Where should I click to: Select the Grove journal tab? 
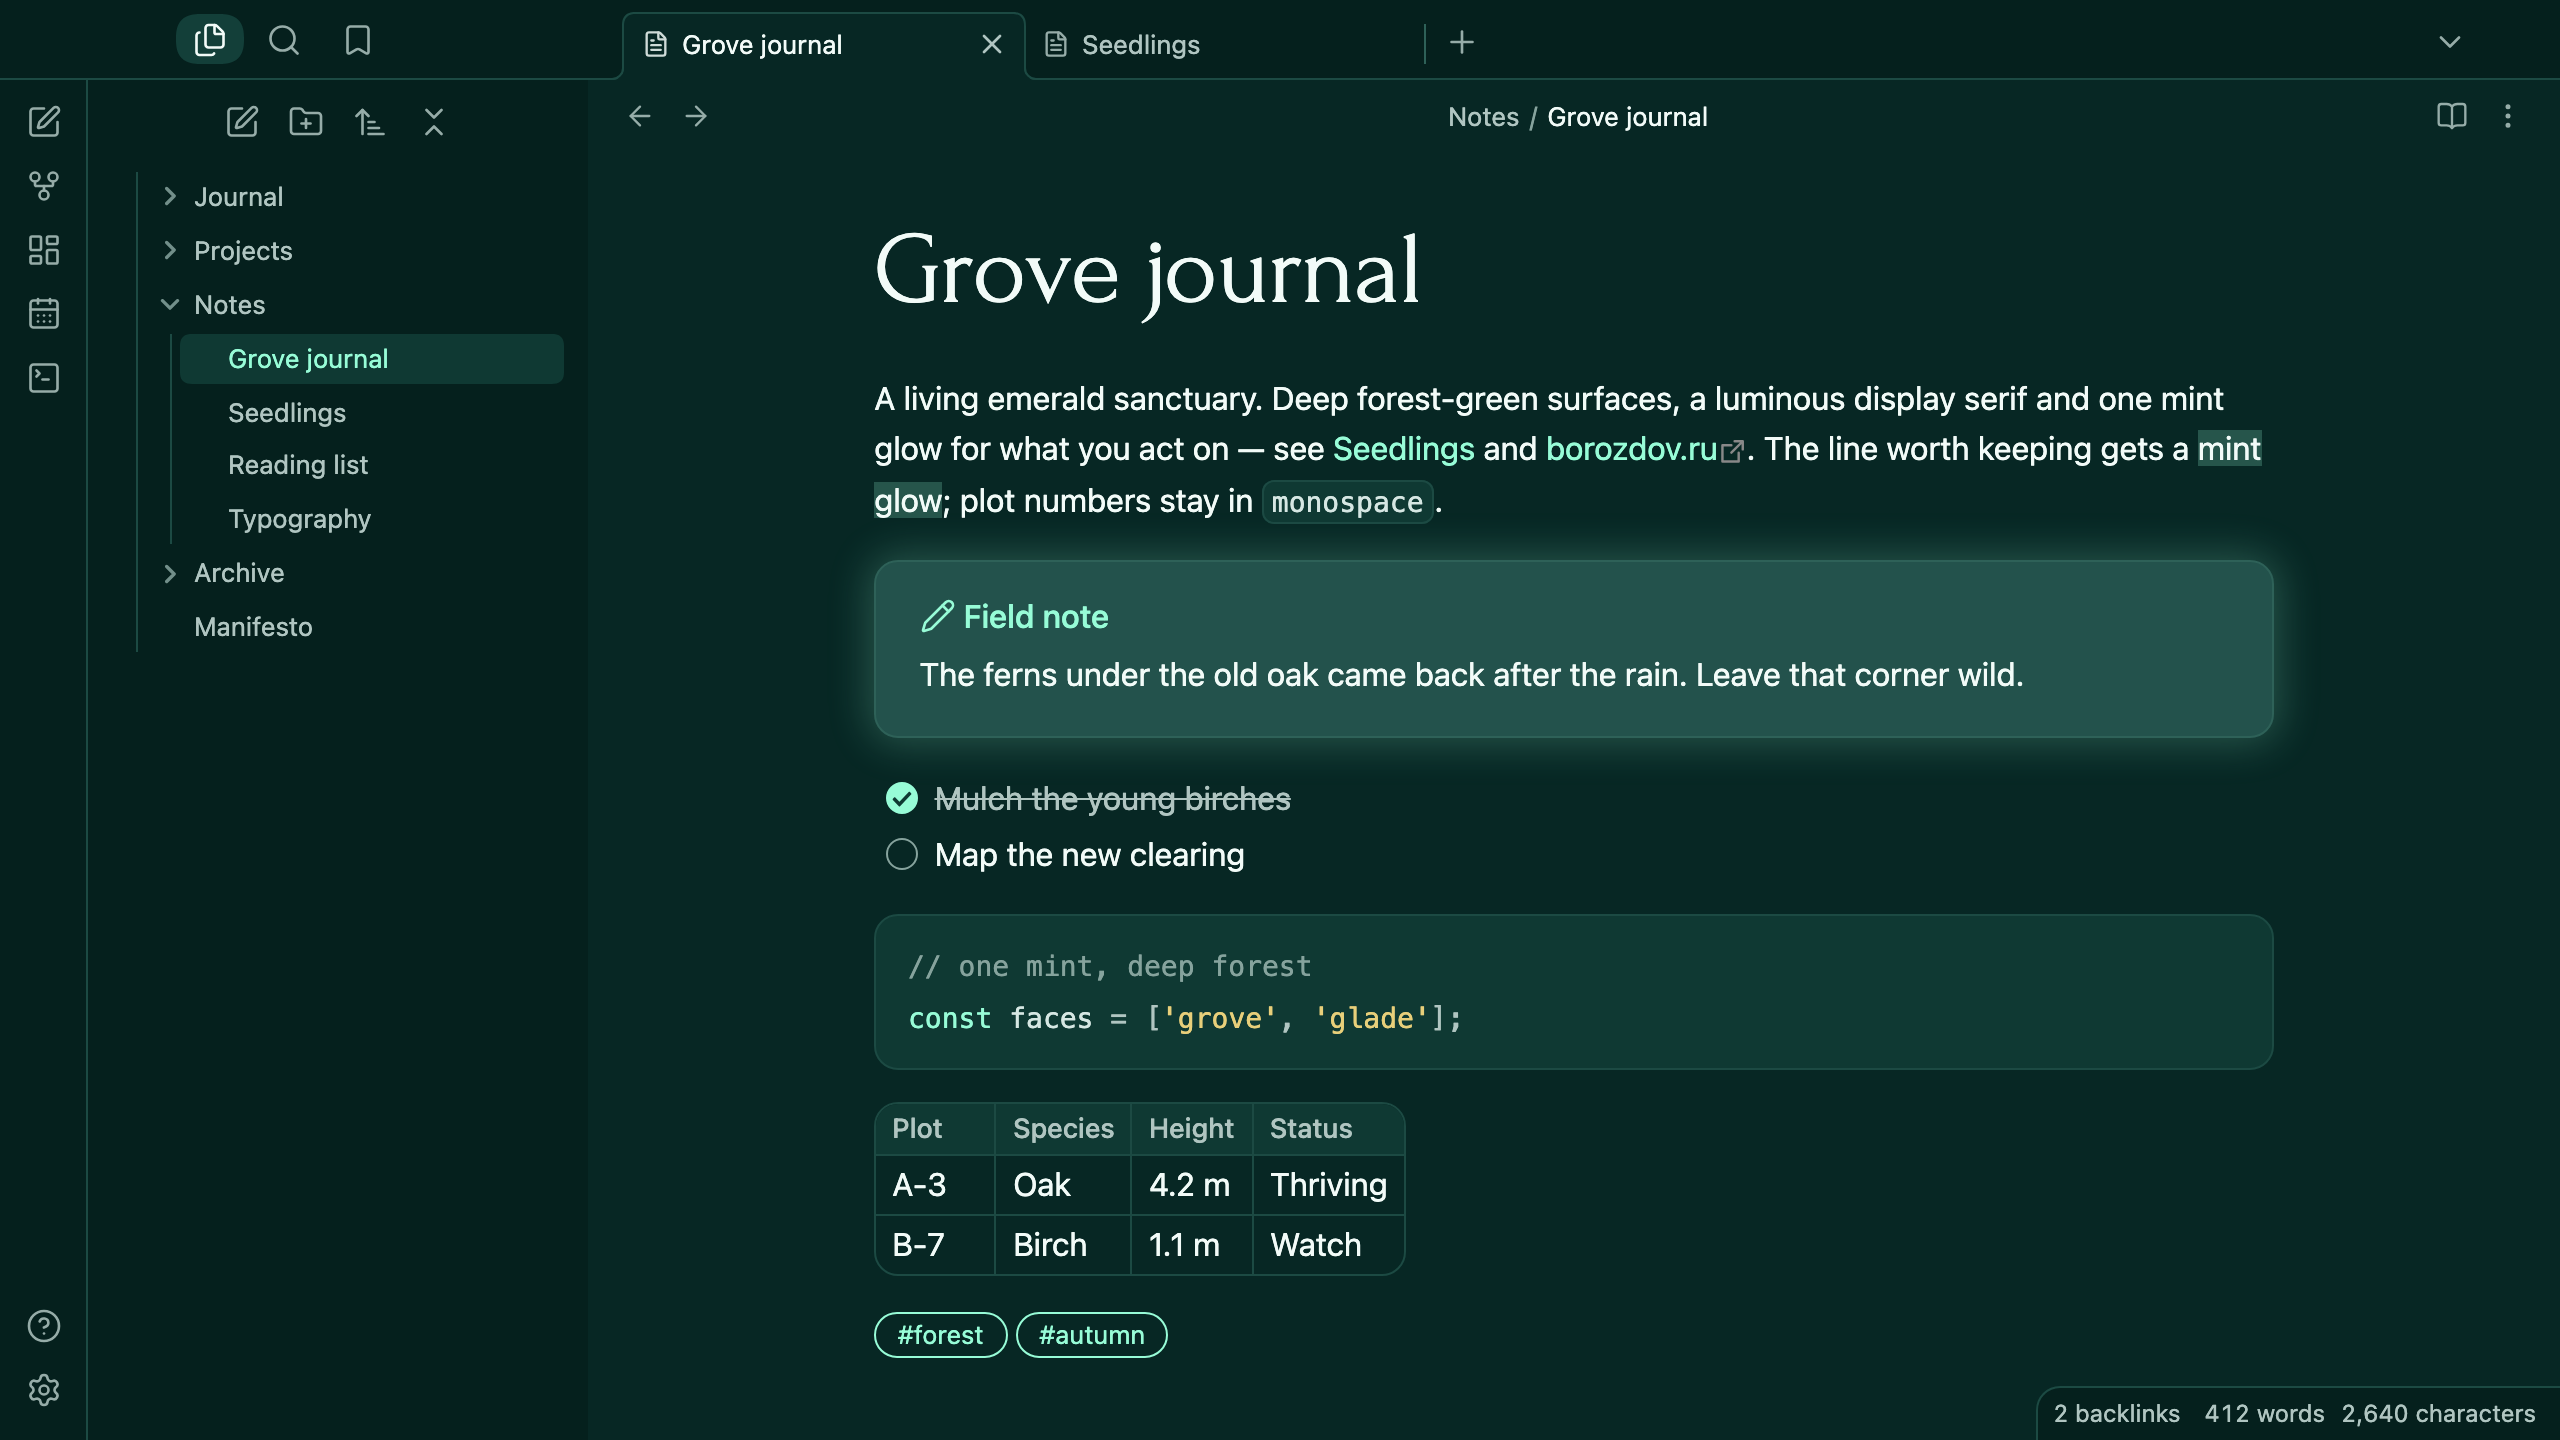(824, 45)
